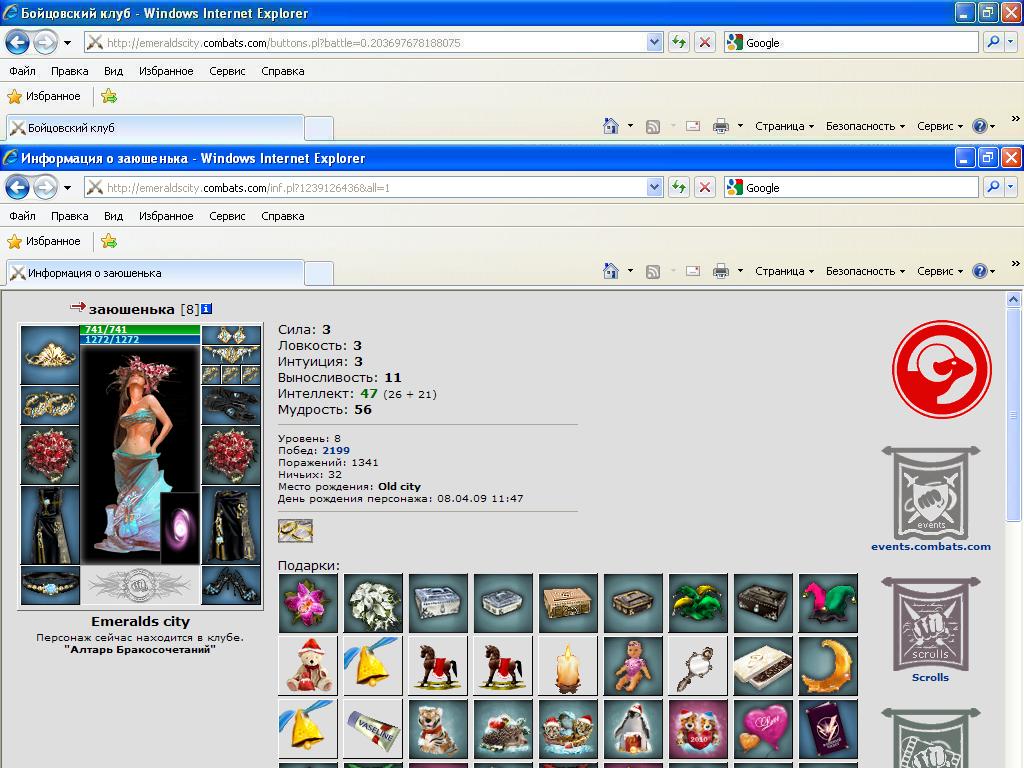
Task: Click the Add to favorites bar icon in front window
Action: pos(109,241)
